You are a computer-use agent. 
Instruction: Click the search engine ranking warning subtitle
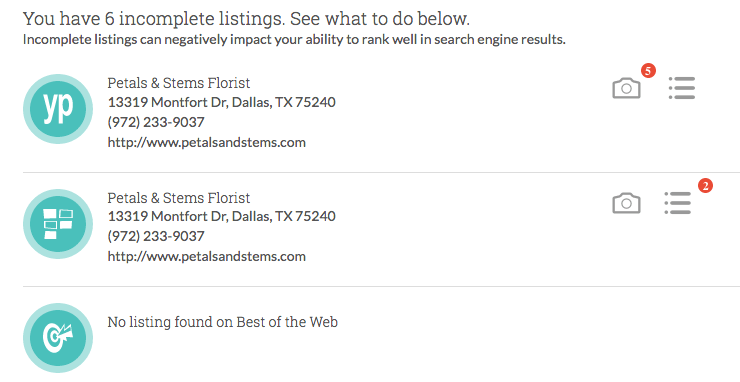tap(294, 40)
